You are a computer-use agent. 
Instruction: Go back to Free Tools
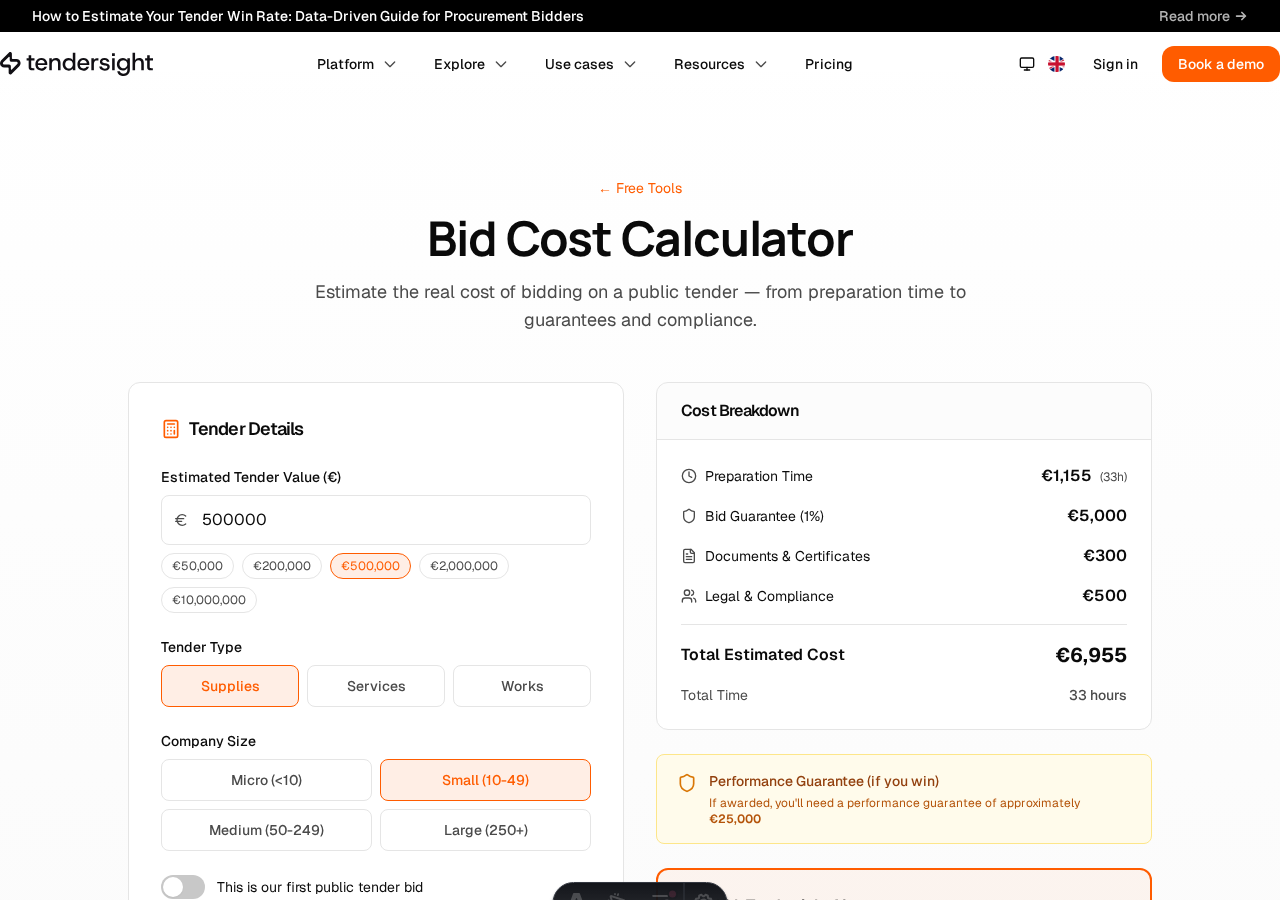click(x=640, y=188)
